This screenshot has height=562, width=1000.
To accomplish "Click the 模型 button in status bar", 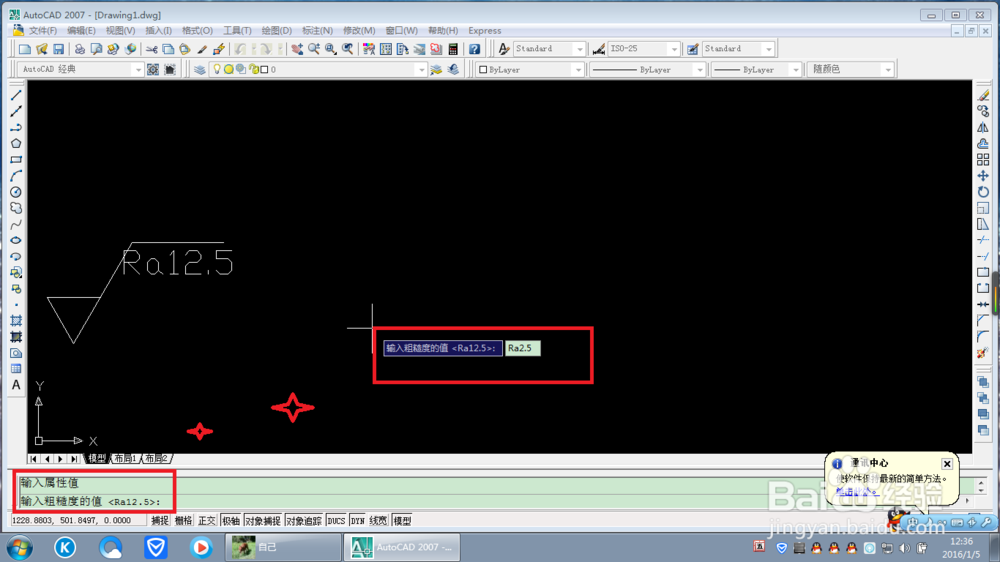I will [x=402, y=521].
